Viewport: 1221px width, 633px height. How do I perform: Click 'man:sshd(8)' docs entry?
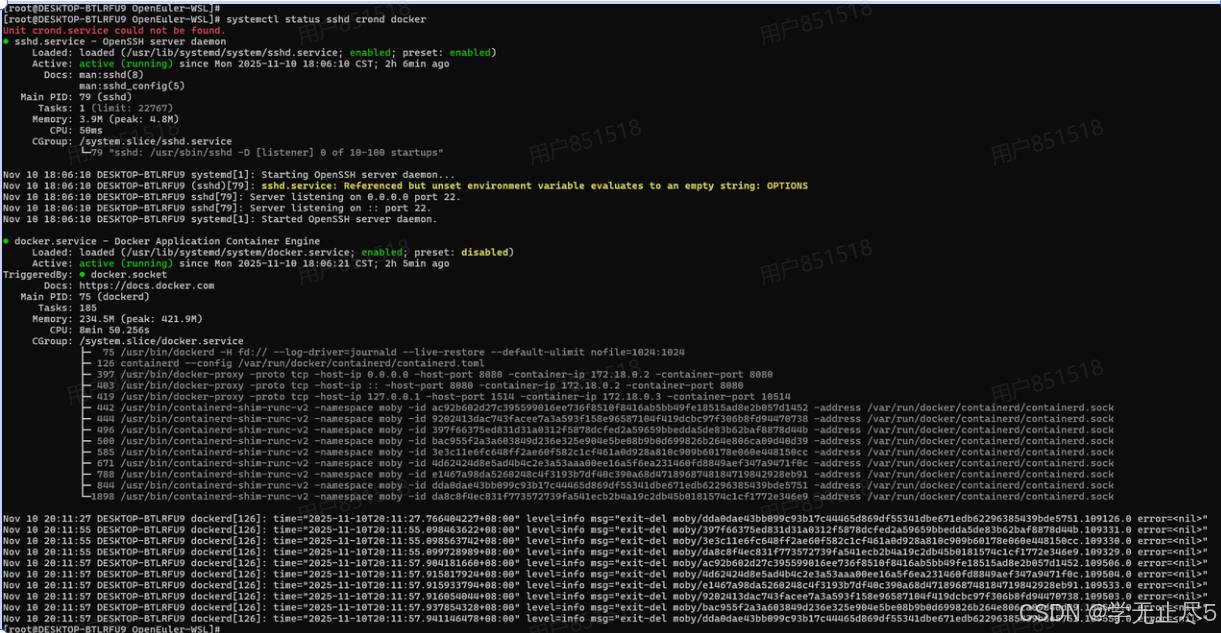(110, 75)
